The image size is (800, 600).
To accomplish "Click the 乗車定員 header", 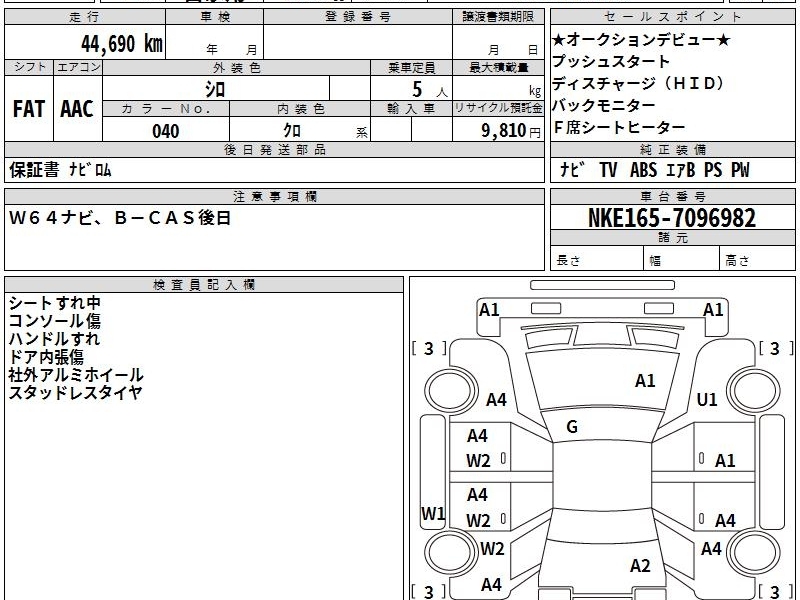I will (x=411, y=67).
